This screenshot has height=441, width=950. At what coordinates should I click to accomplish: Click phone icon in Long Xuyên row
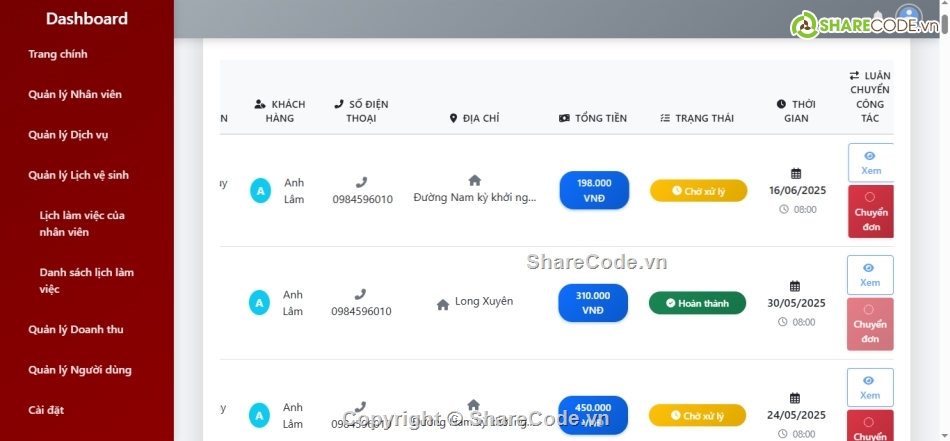(360, 294)
